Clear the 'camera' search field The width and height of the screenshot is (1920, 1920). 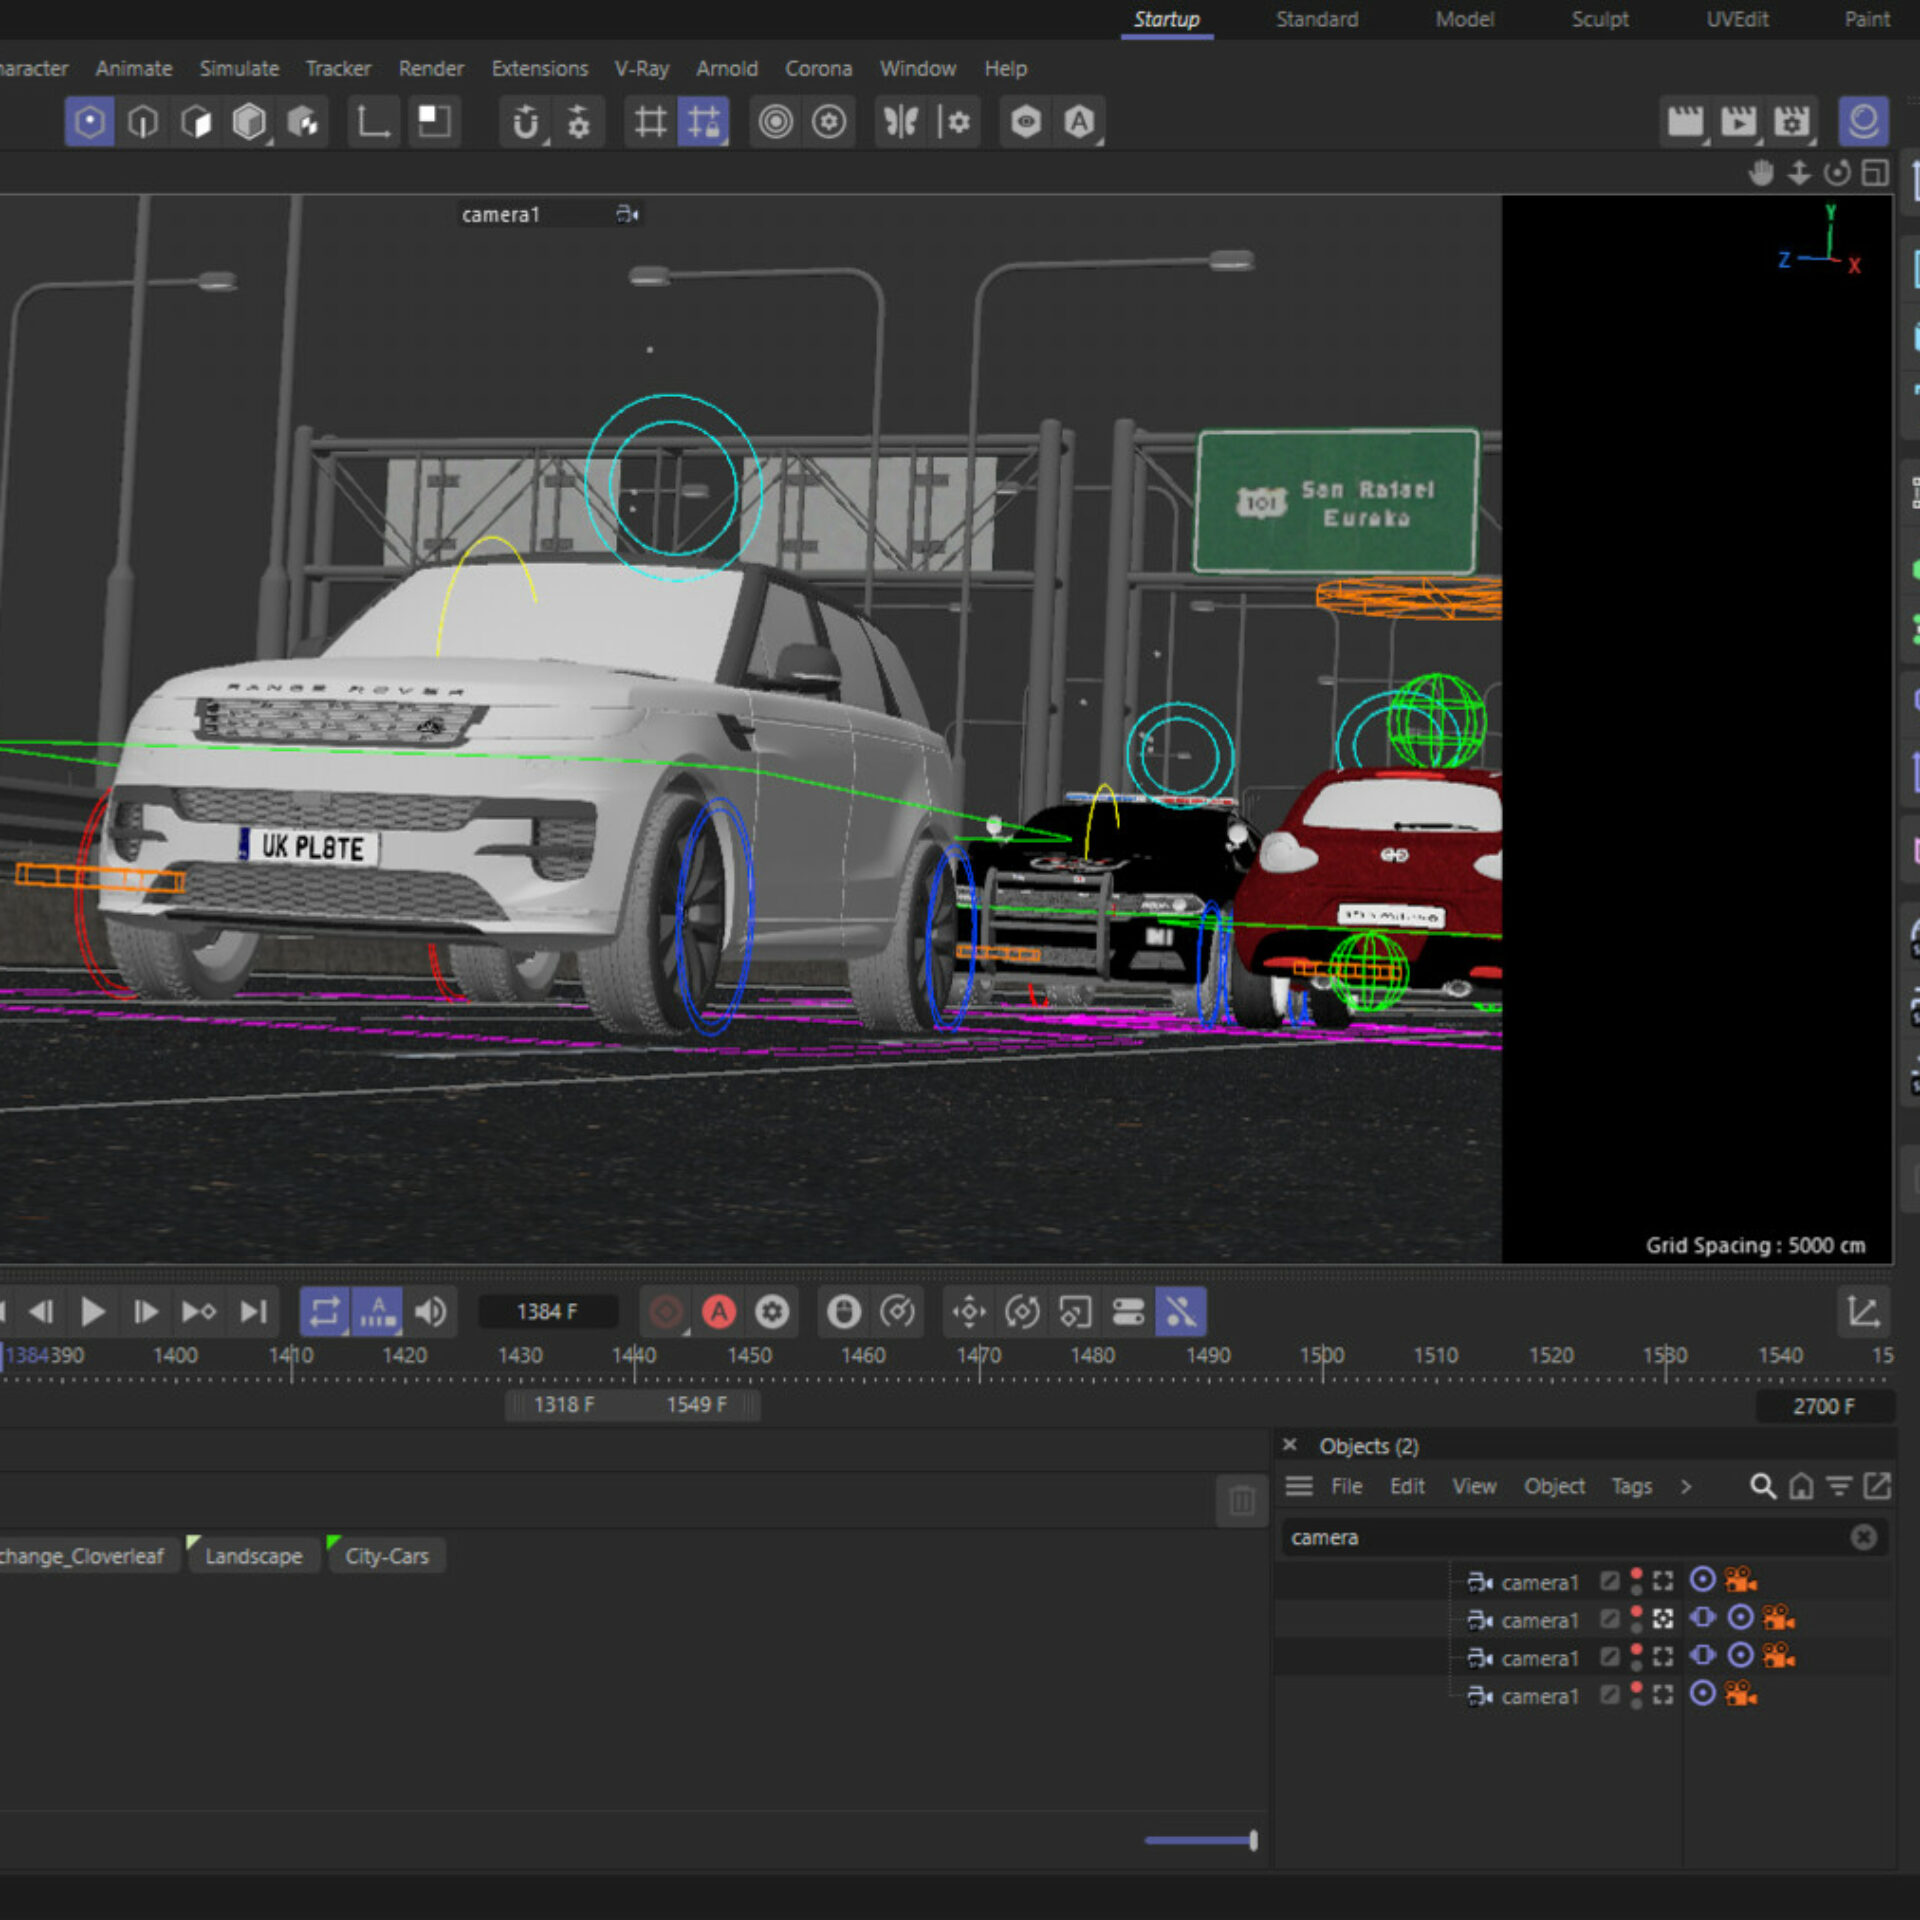coord(1863,1537)
